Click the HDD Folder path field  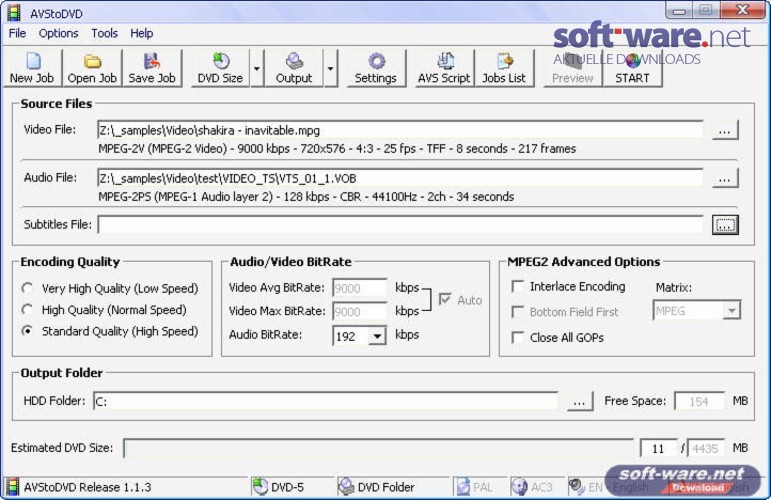coord(326,401)
